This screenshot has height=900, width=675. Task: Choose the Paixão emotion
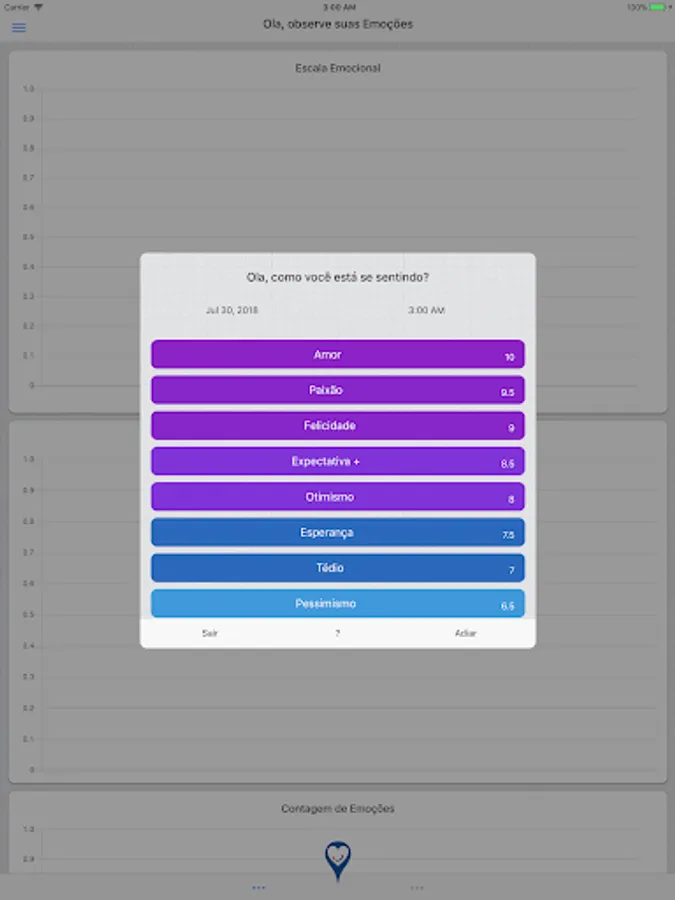coord(337,390)
